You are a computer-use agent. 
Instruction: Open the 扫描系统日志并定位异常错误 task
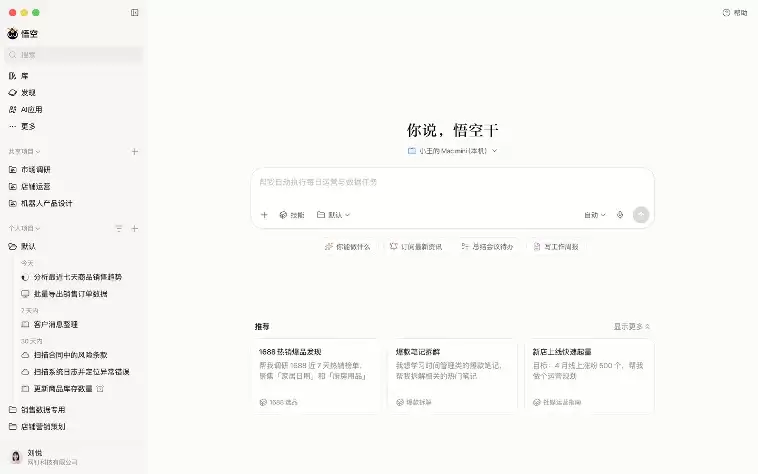(x=80, y=372)
